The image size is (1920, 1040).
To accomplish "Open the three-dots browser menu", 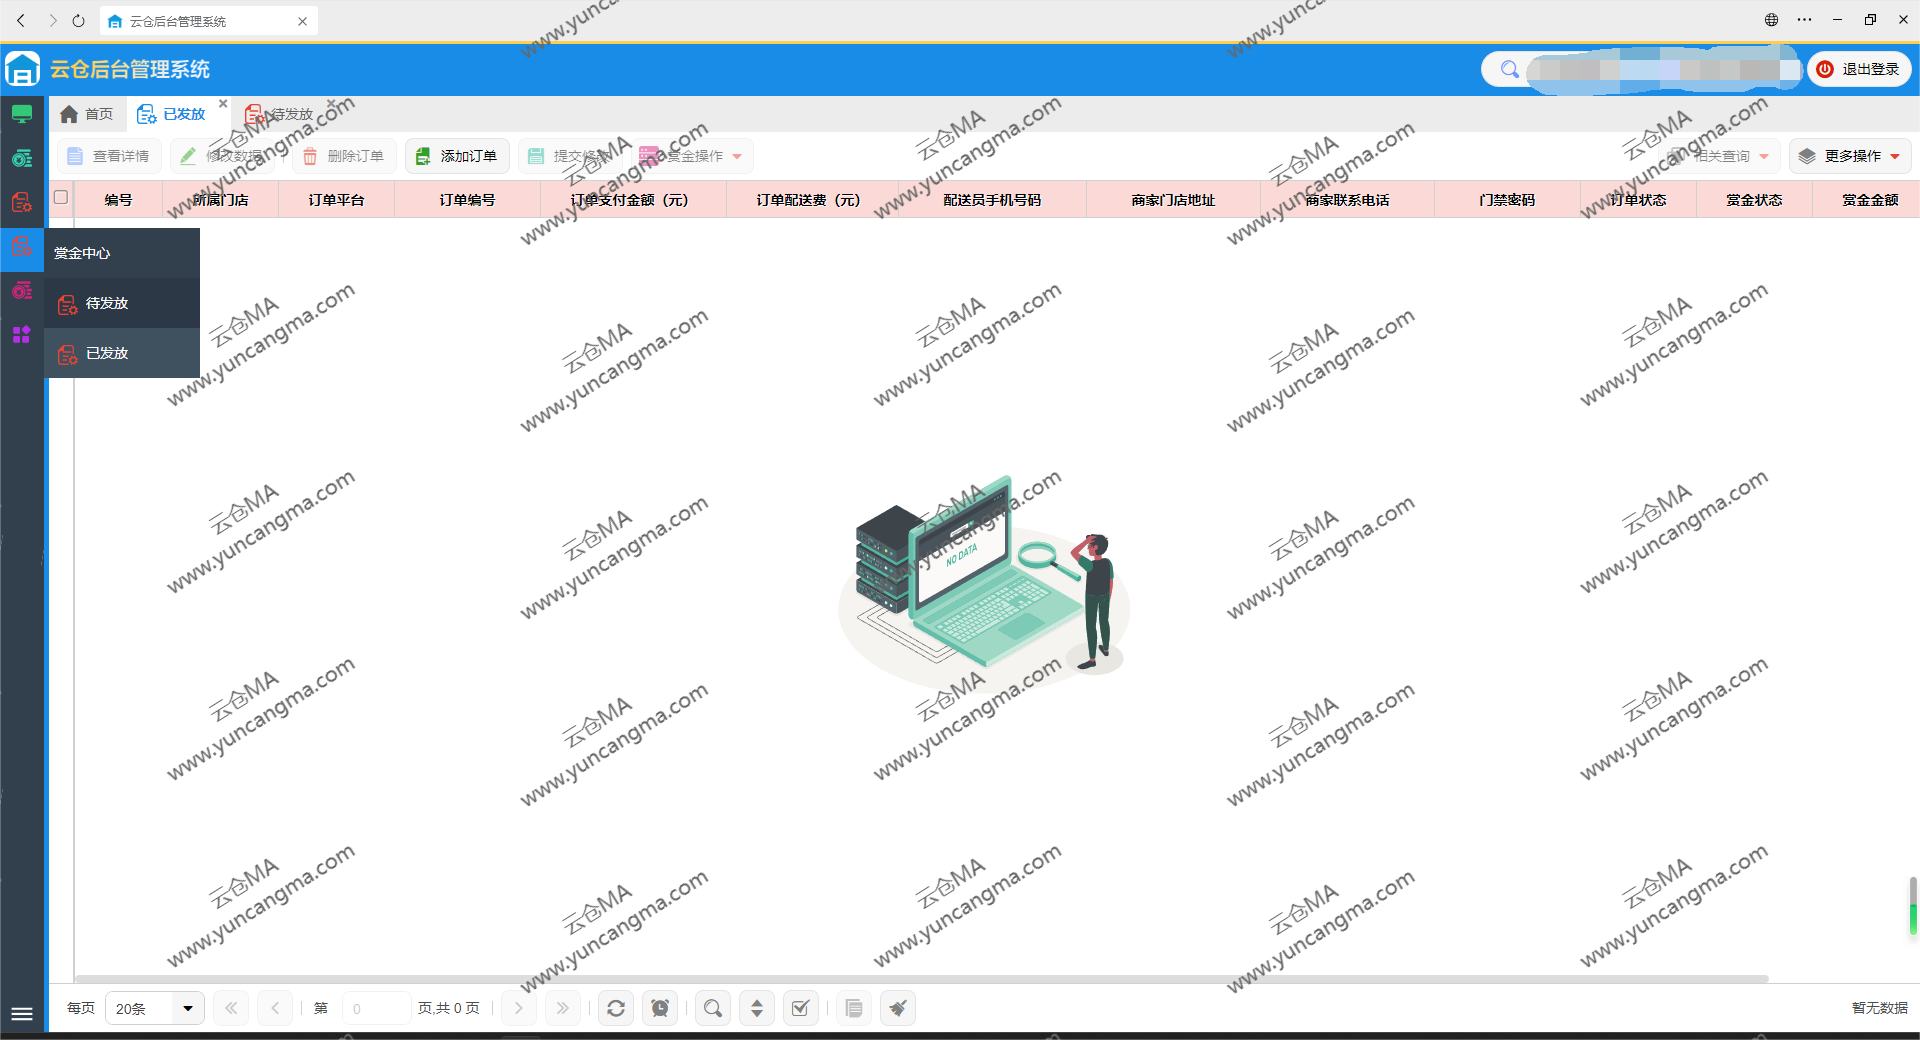I will (x=1804, y=20).
